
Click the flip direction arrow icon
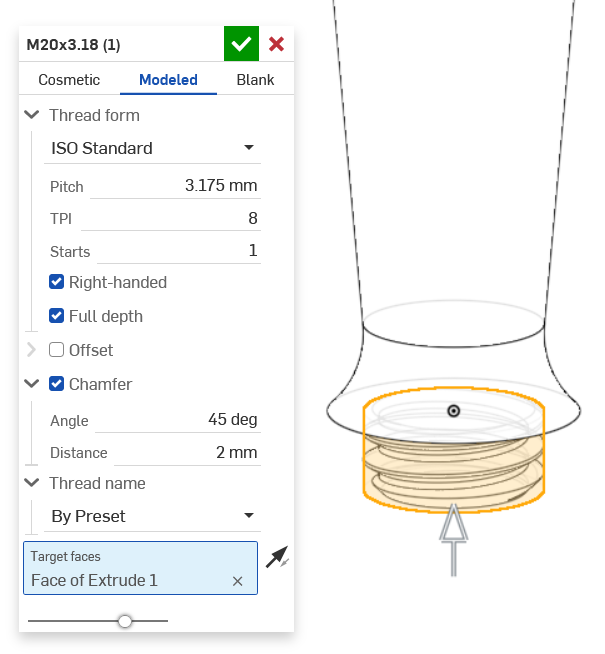tap(277, 558)
